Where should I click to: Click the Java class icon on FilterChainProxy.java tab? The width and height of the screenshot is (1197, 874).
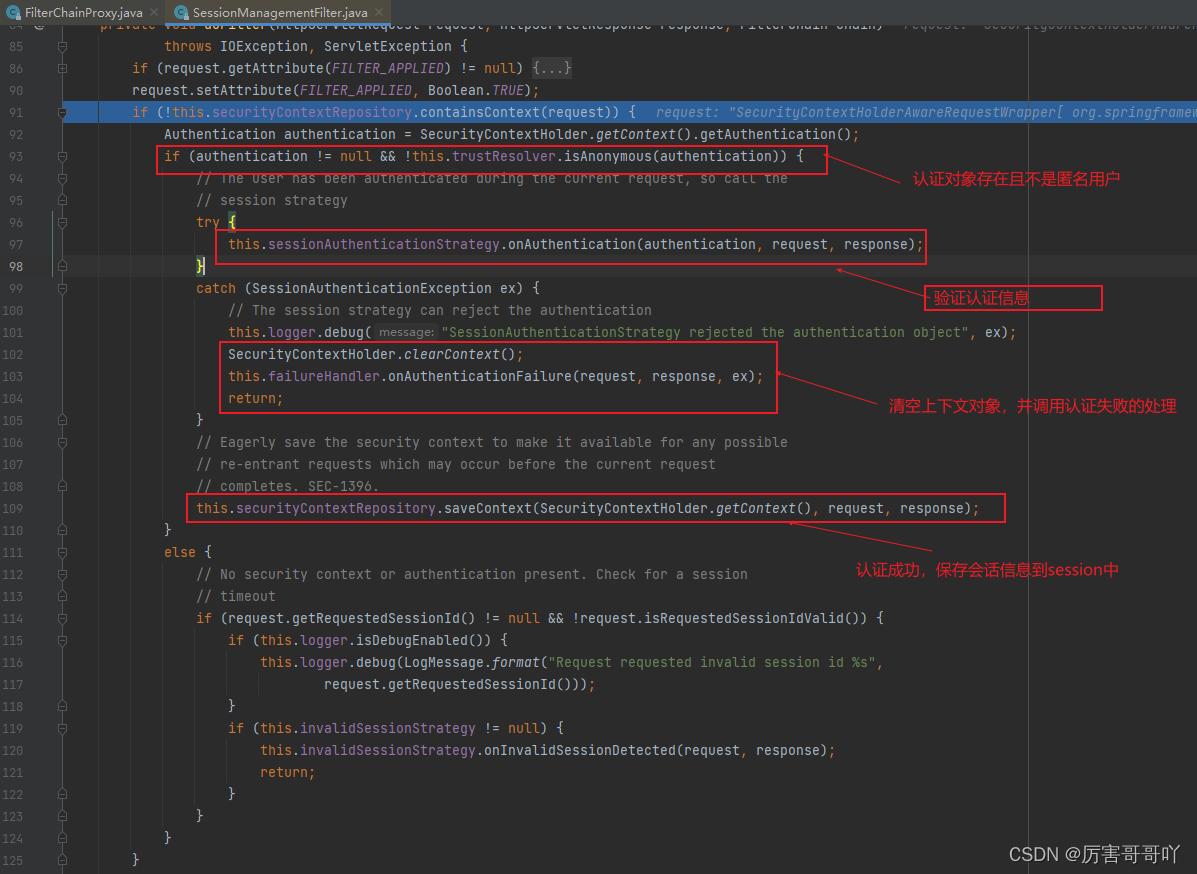(x=12, y=13)
